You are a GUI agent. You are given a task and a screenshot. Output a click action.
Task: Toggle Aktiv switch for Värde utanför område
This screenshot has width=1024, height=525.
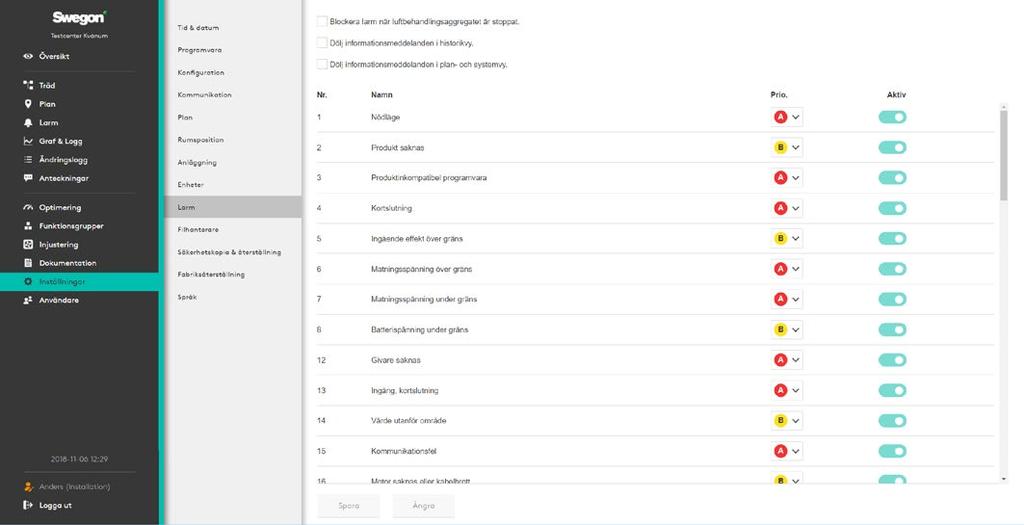click(x=892, y=421)
